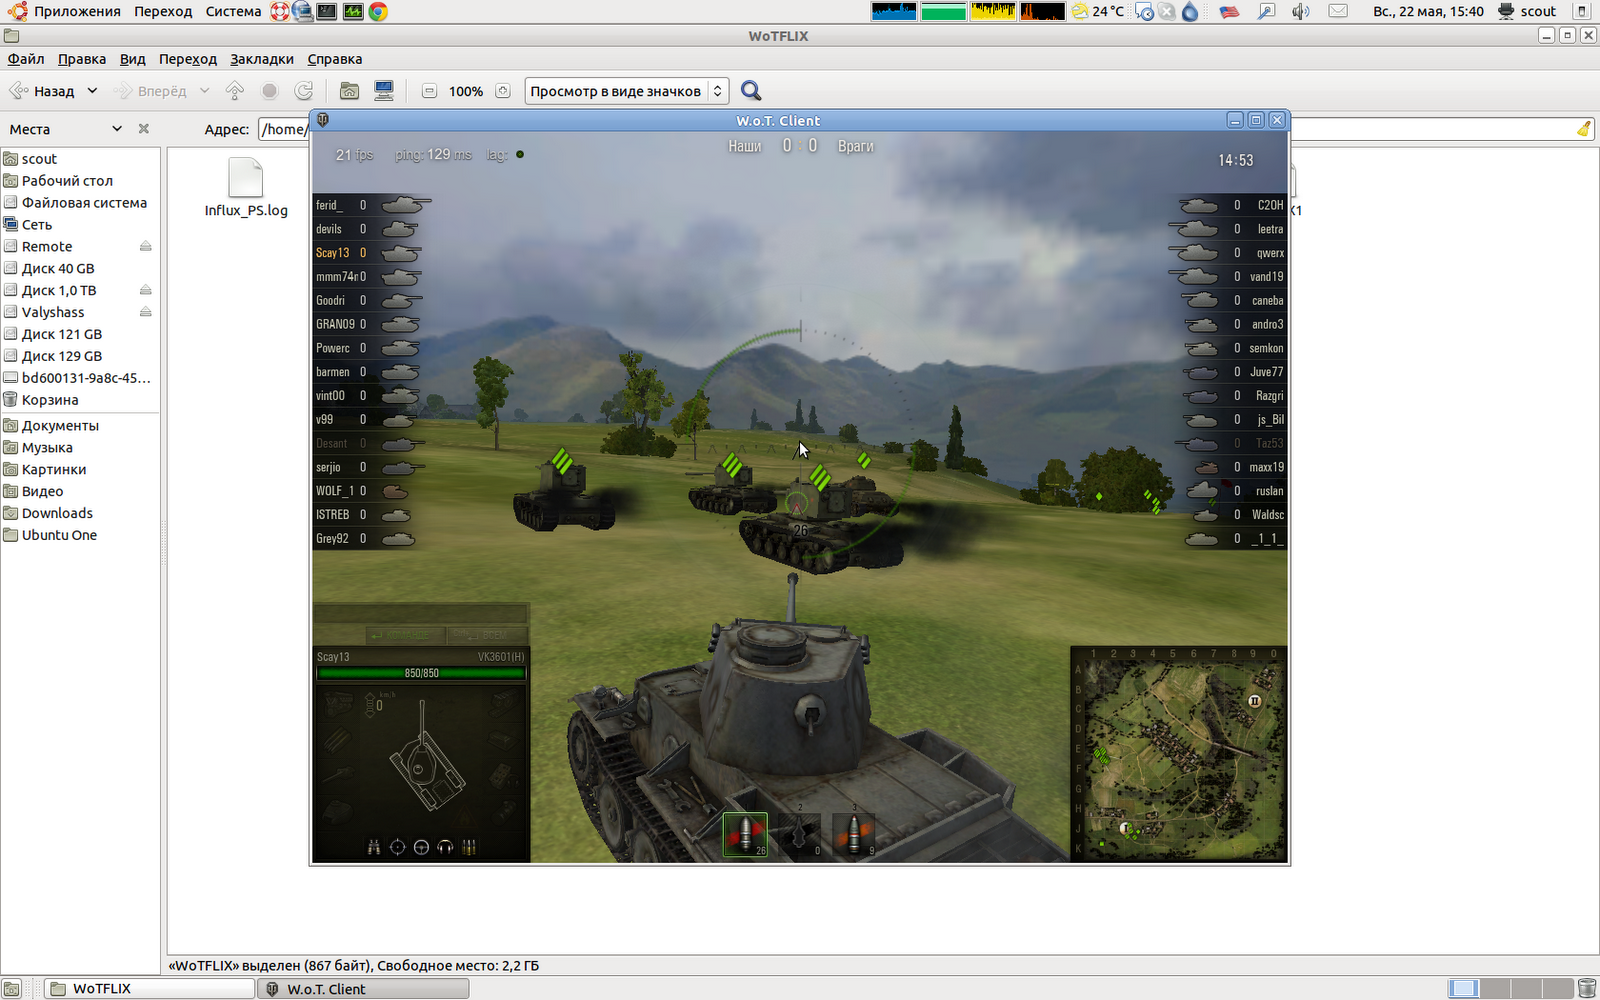This screenshot has height=1000, width=1600.
Task: Click the battle minimap
Action: (x=1178, y=753)
